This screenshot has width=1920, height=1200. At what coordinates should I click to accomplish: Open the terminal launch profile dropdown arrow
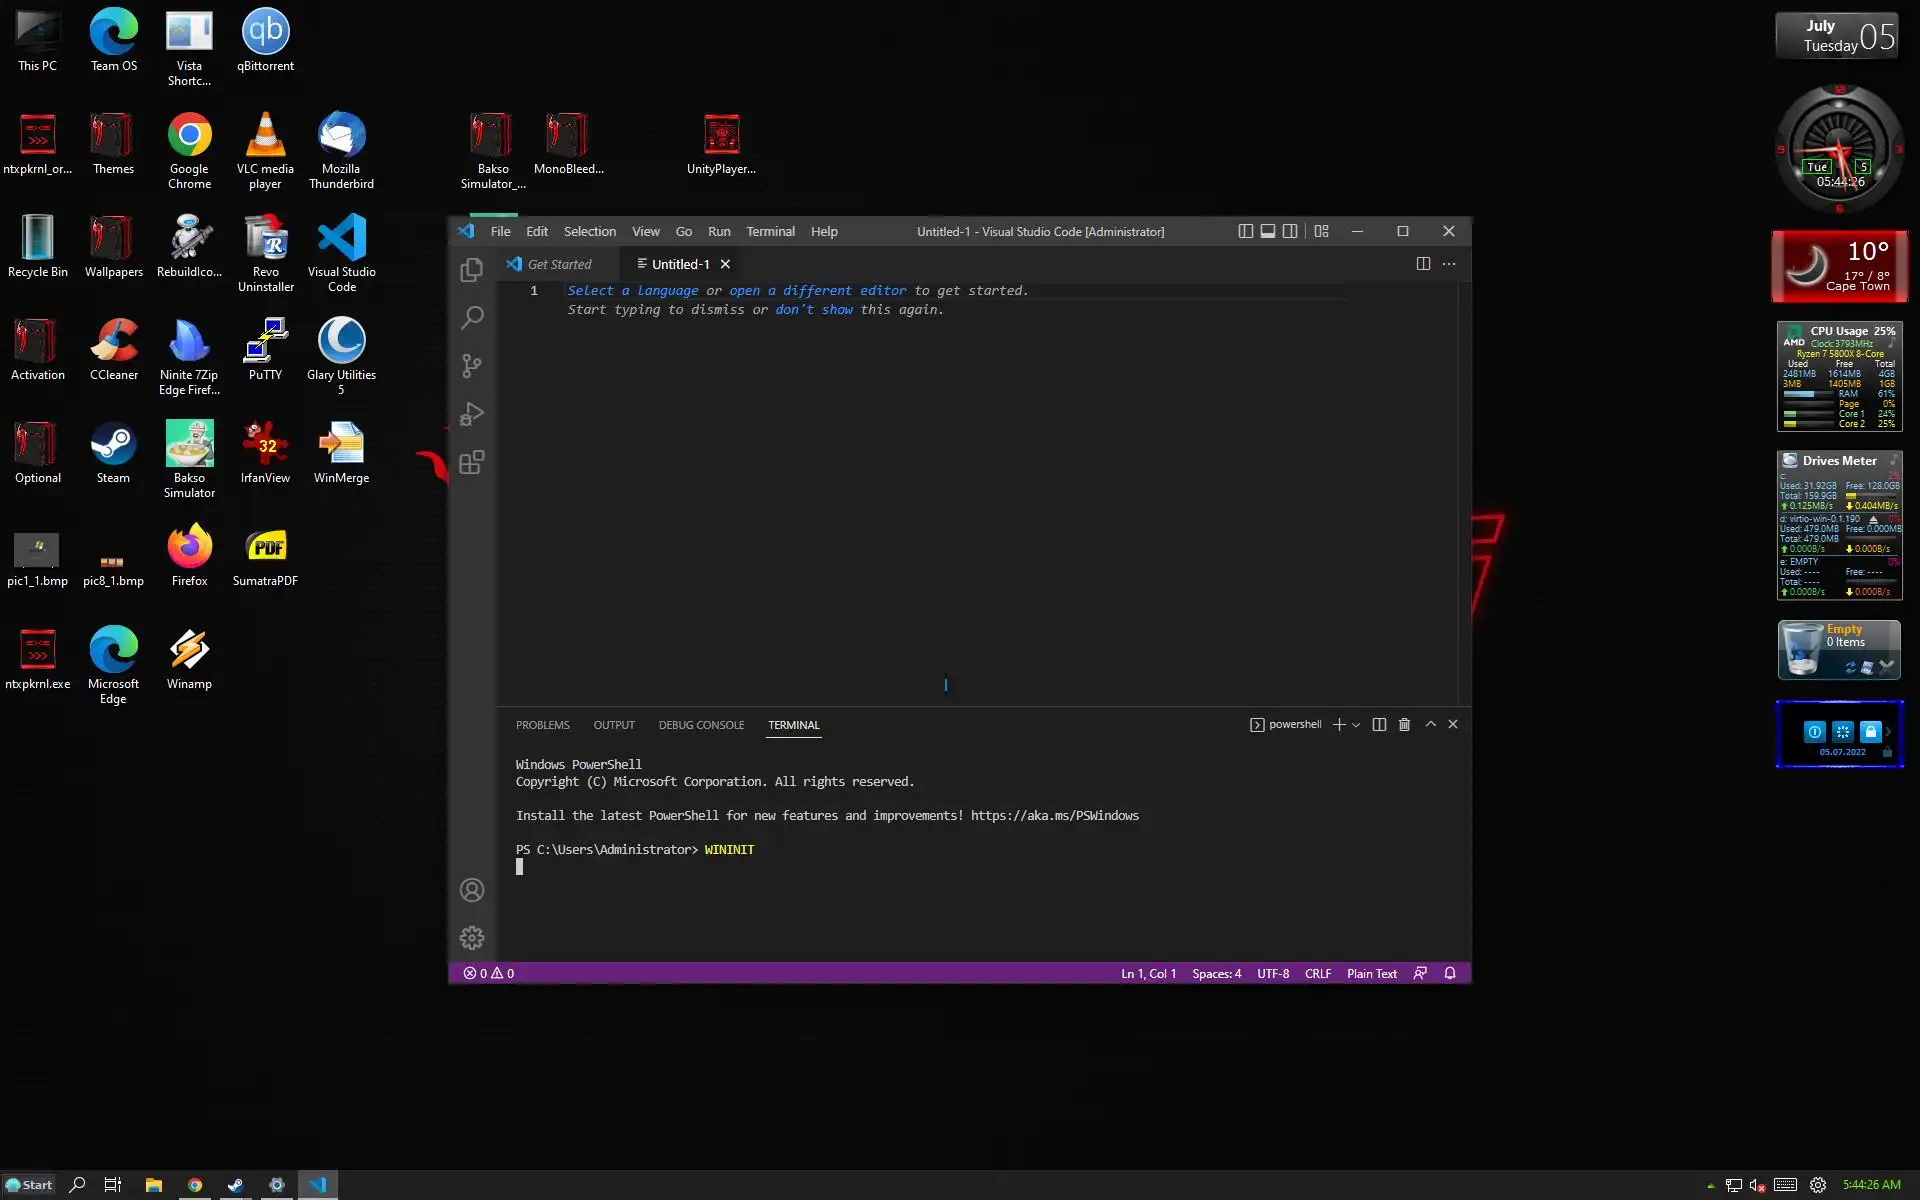[x=1356, y=725]
